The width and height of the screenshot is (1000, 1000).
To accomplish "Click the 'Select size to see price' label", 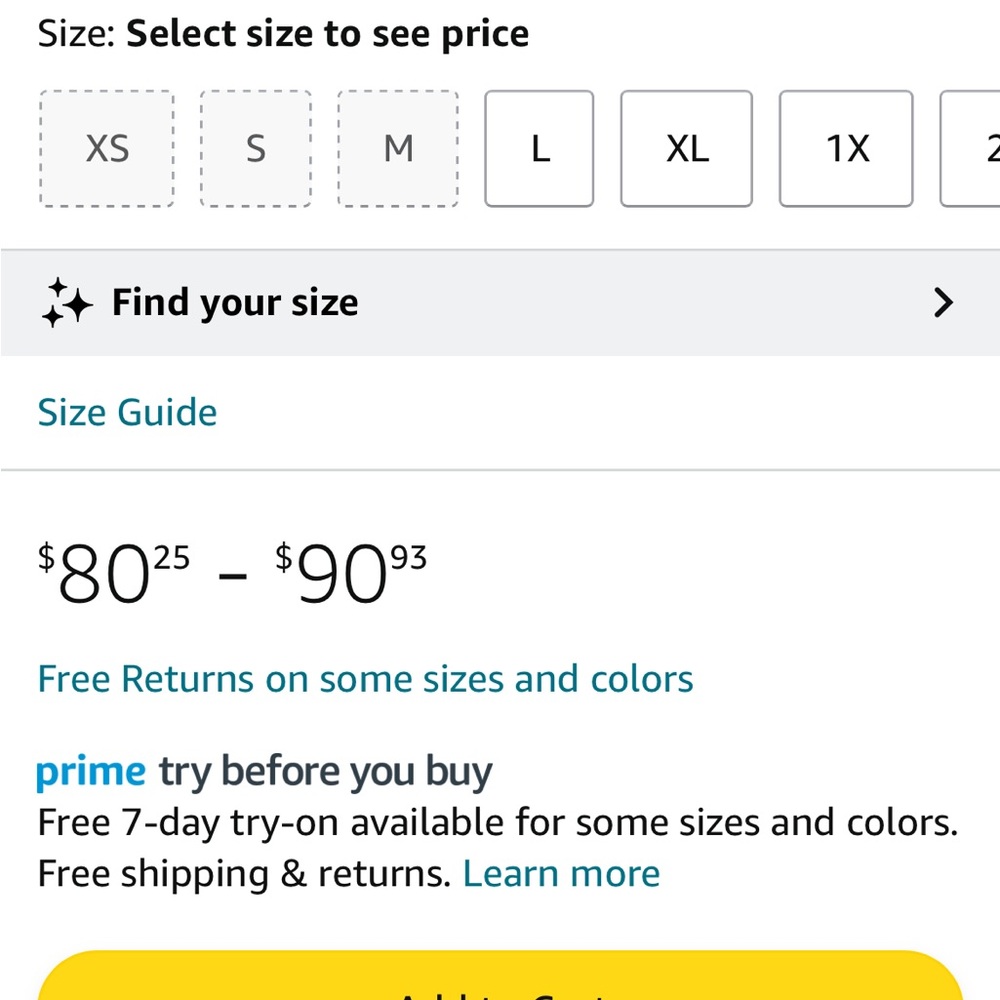I will coord(327,34).
